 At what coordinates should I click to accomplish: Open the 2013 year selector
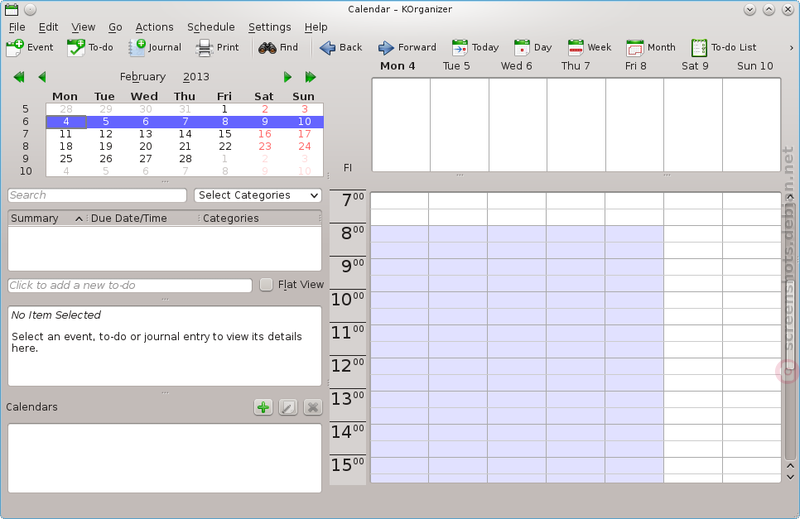[x=196, y=77]
